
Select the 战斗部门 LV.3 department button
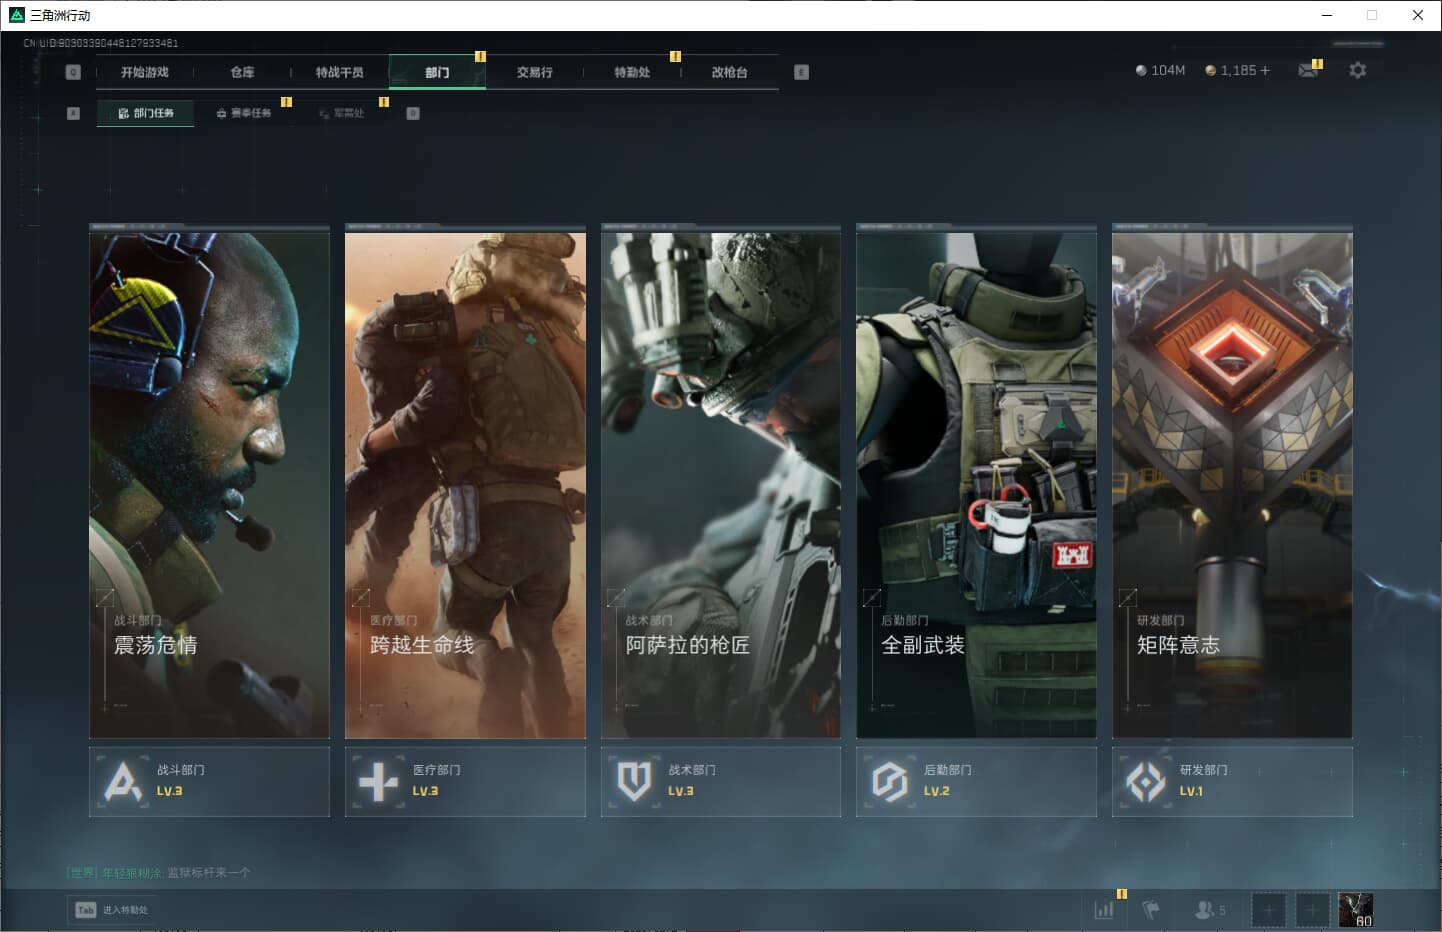tap(209, 781)
